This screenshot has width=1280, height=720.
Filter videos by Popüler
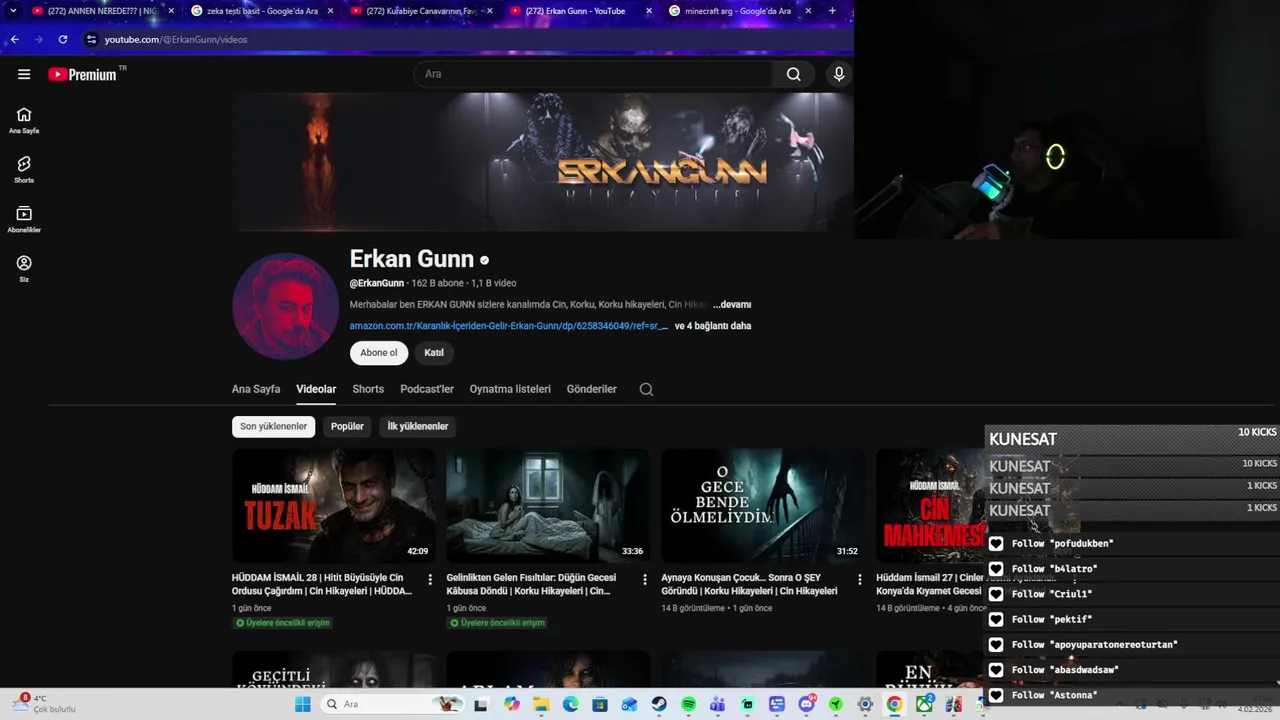347,427
